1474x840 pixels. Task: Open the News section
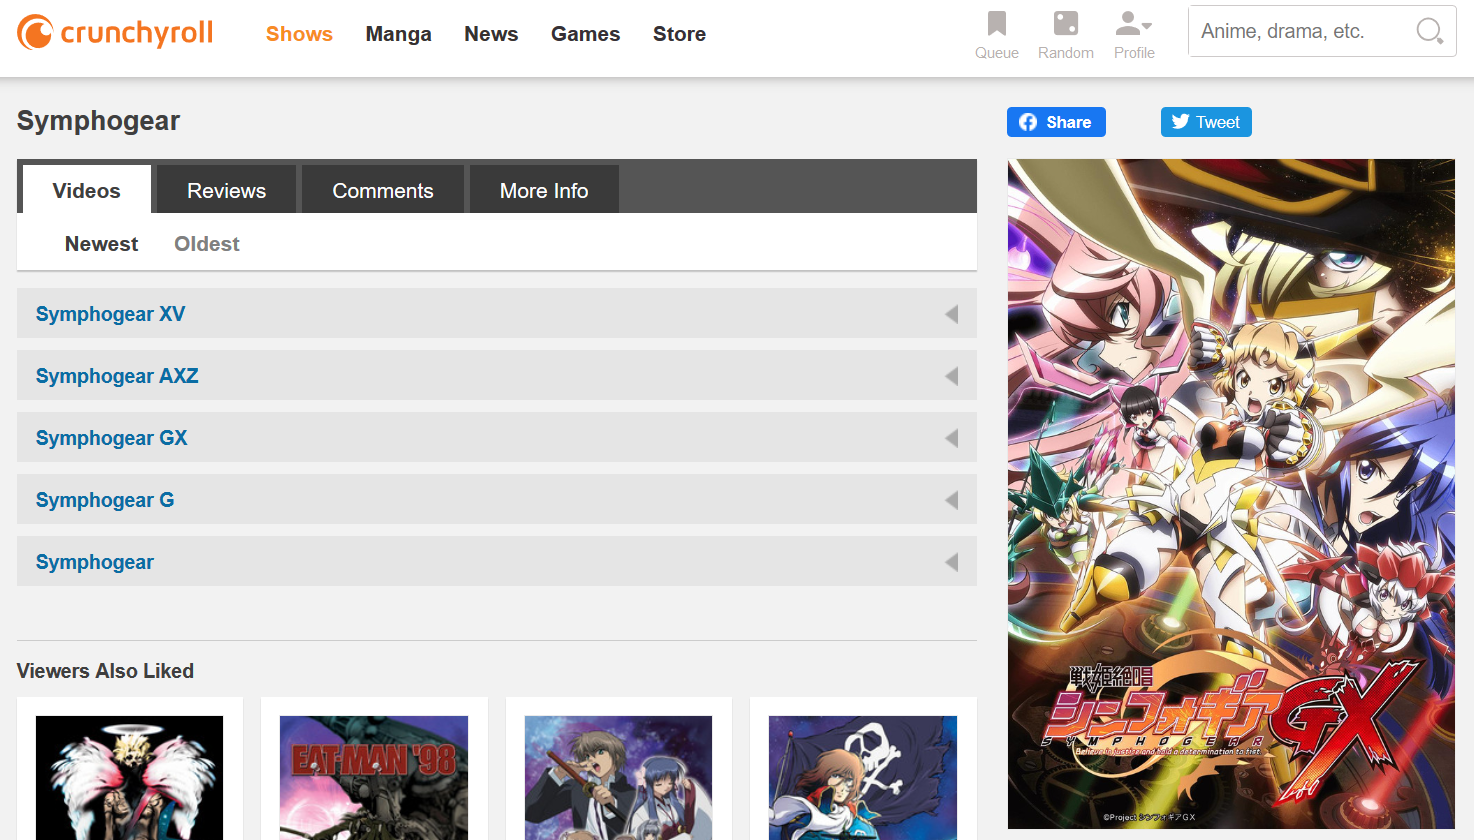click(x=491, y=34)
